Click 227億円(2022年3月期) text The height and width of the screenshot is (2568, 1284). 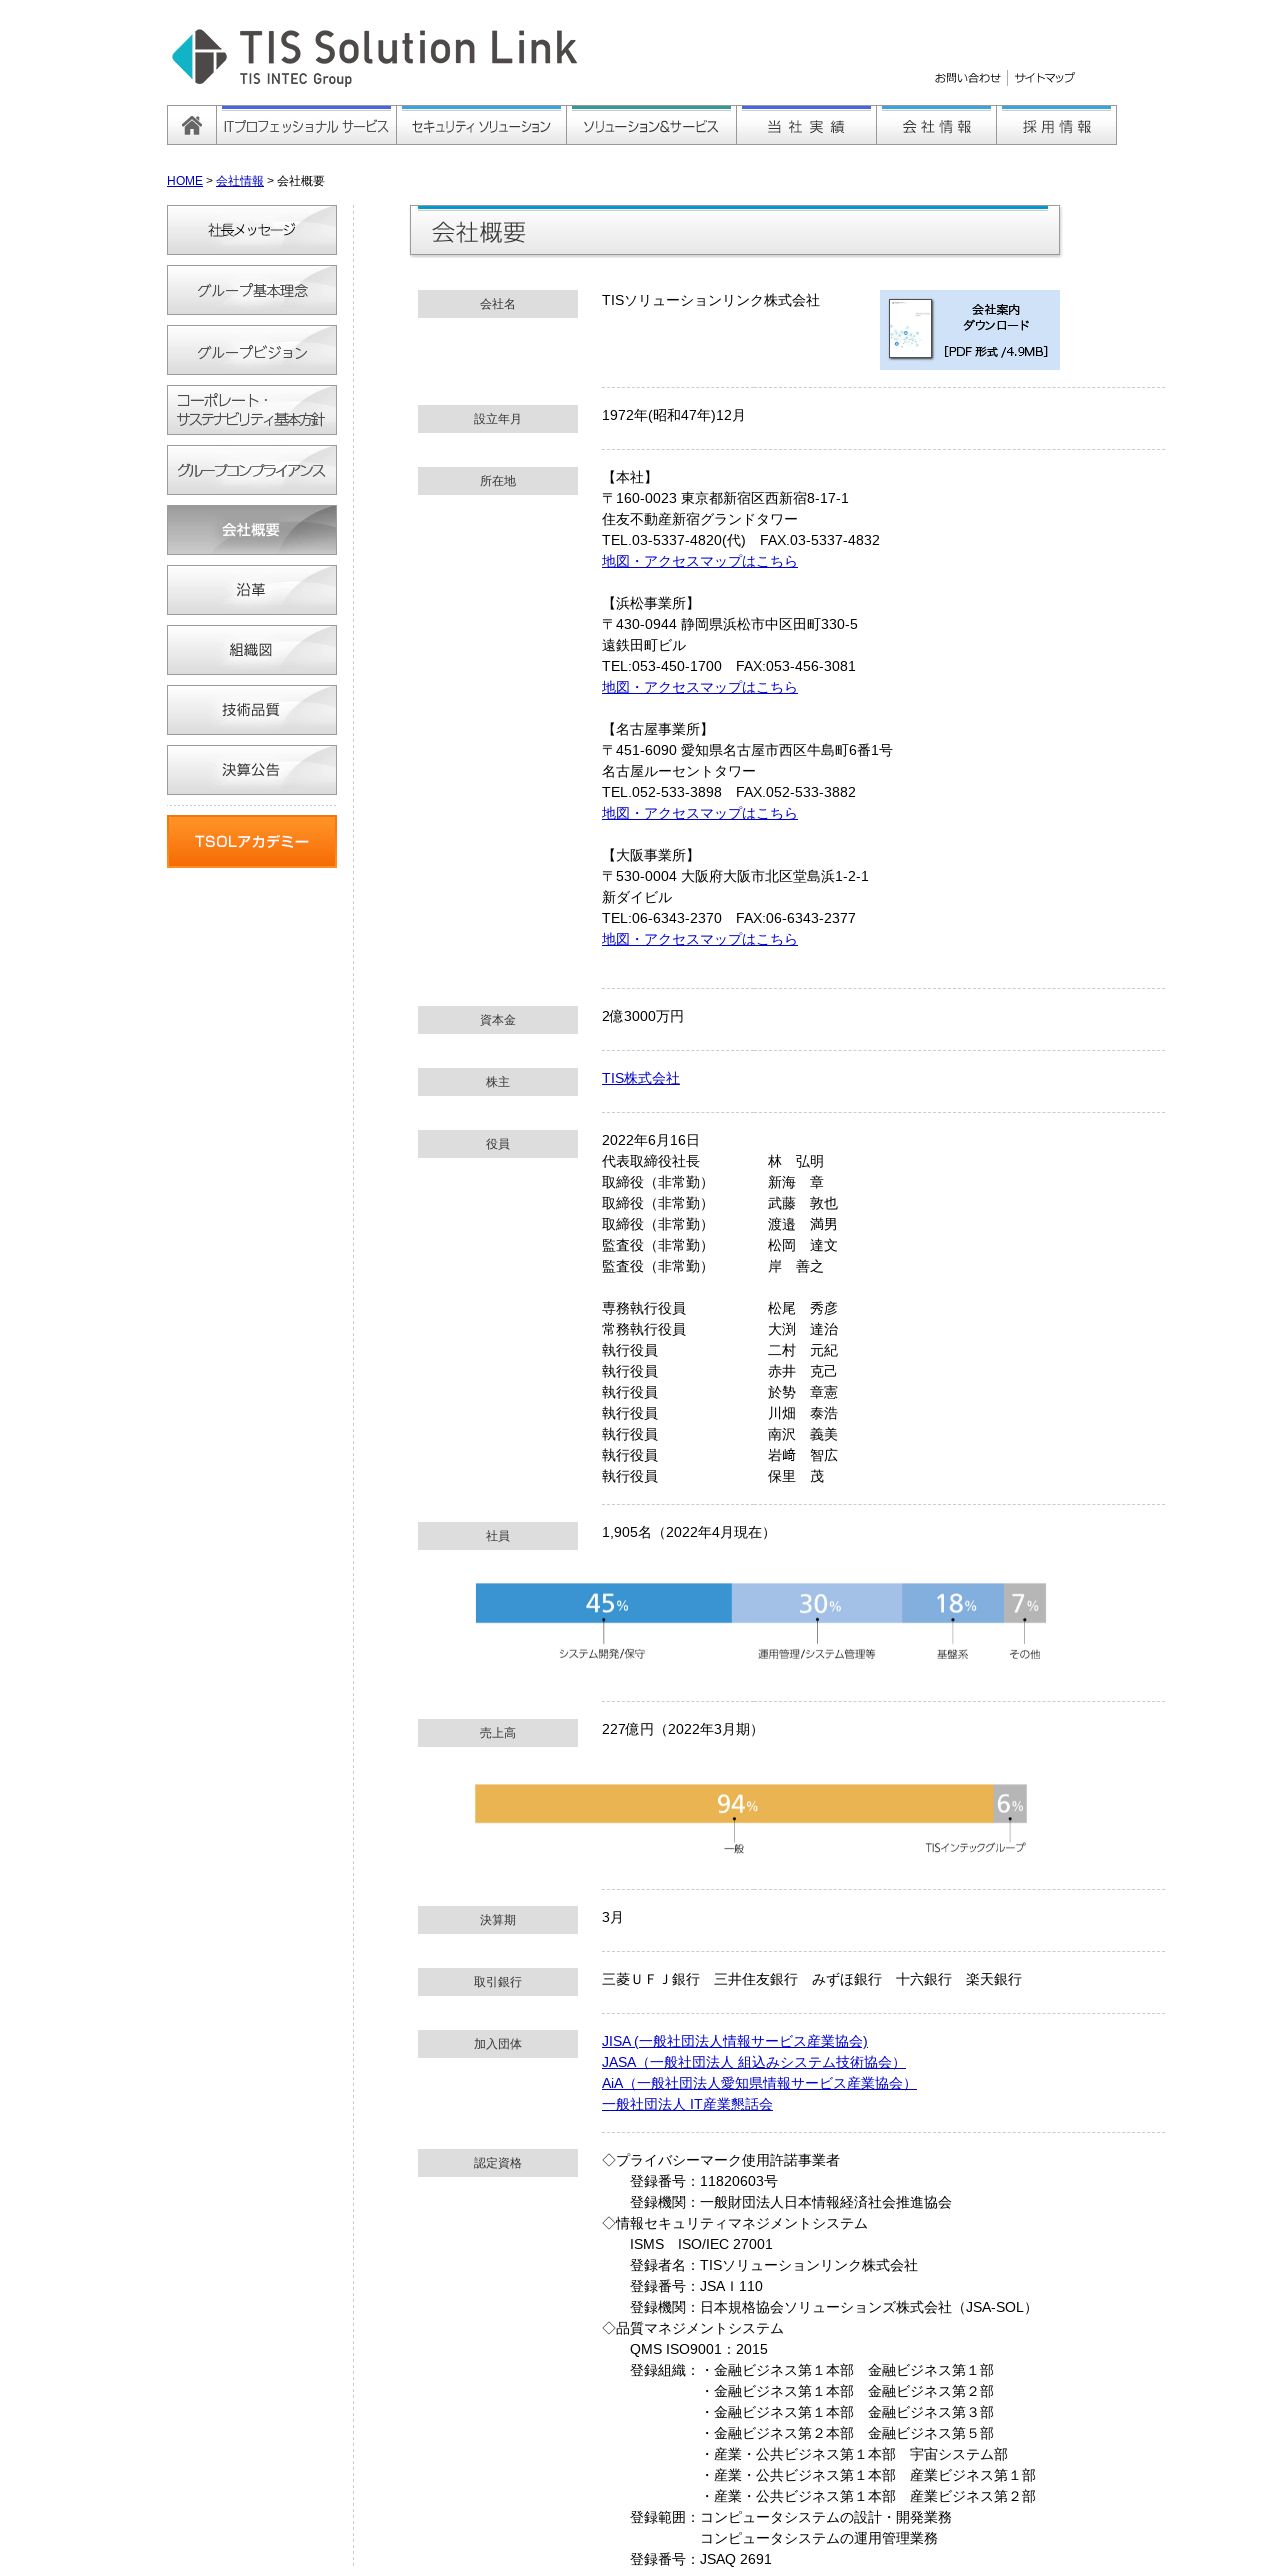click(x=682, y=1729)
